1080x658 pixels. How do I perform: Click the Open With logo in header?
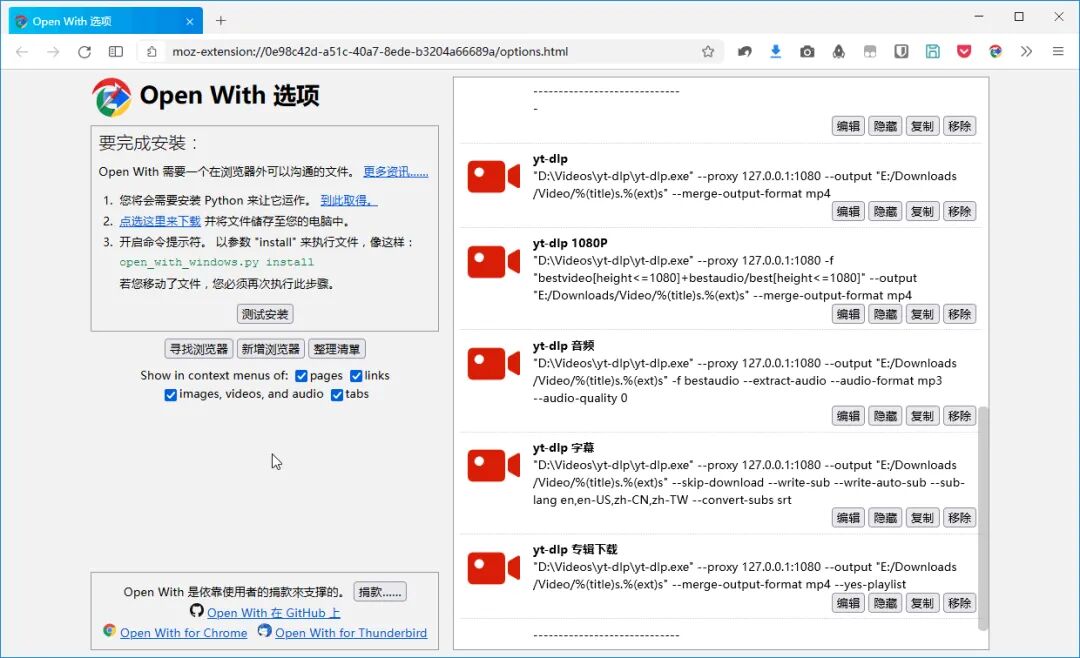112,97
